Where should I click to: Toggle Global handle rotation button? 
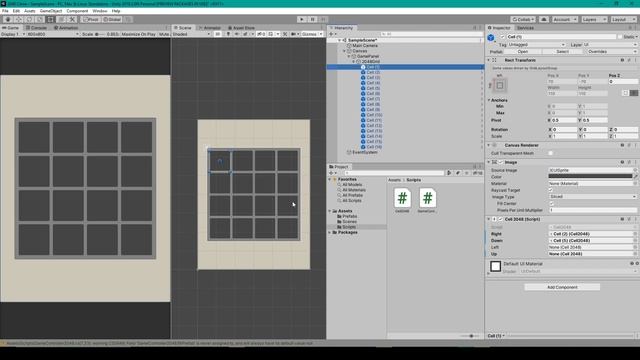112,19
